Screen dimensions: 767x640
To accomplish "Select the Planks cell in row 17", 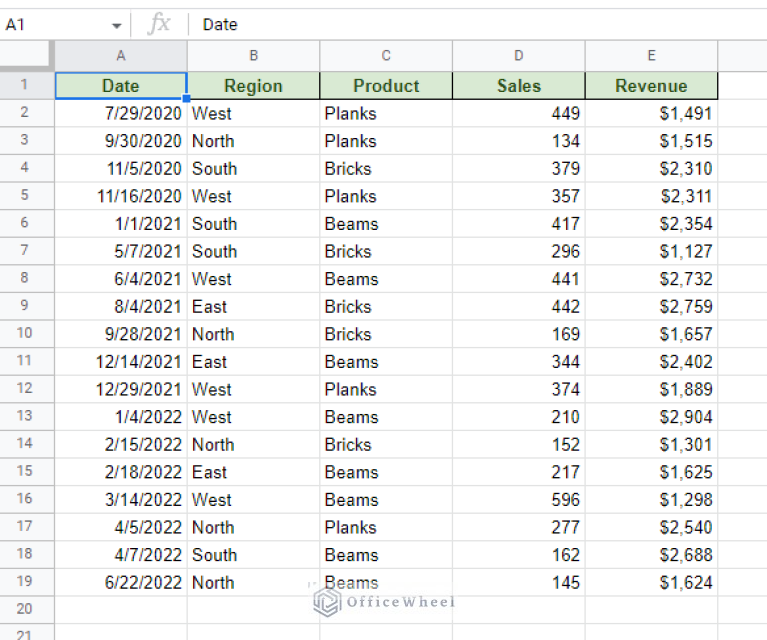I will tap(386, 527).
